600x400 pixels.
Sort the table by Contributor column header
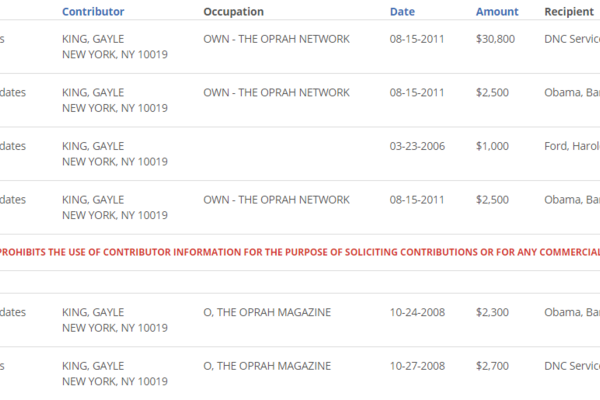click(93, 12)
